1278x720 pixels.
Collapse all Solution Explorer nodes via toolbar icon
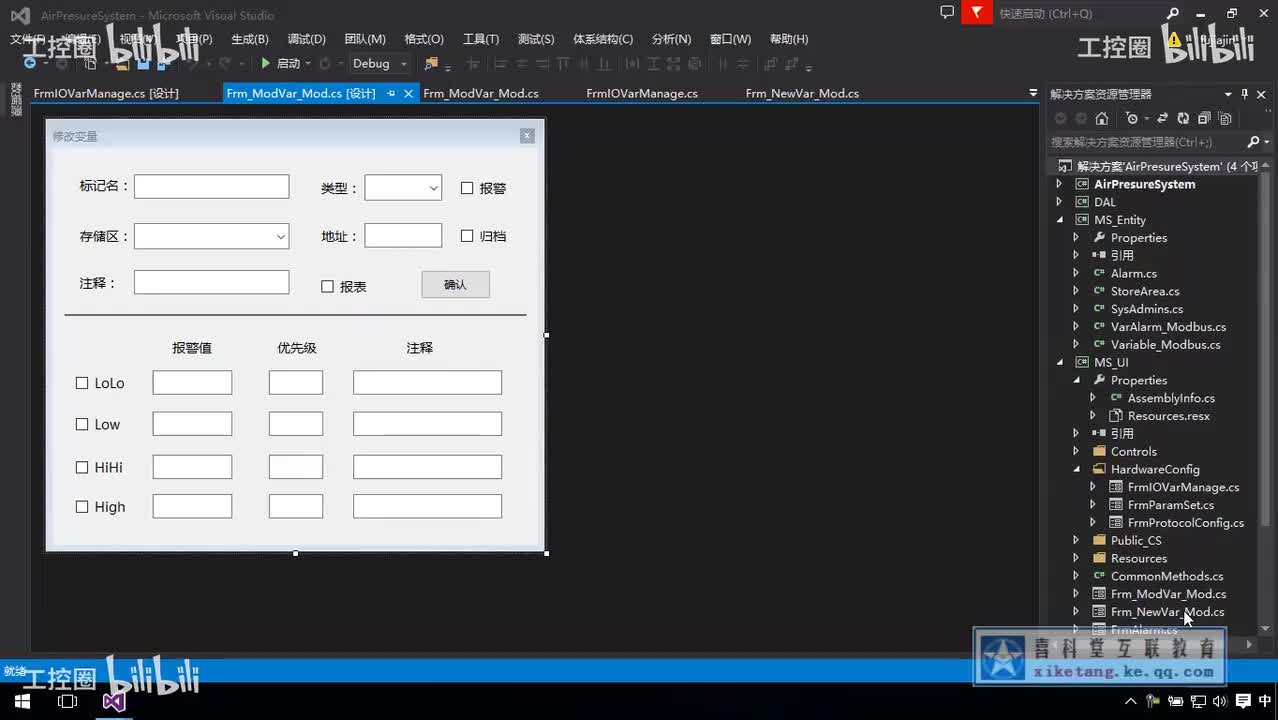point(1204,118)
